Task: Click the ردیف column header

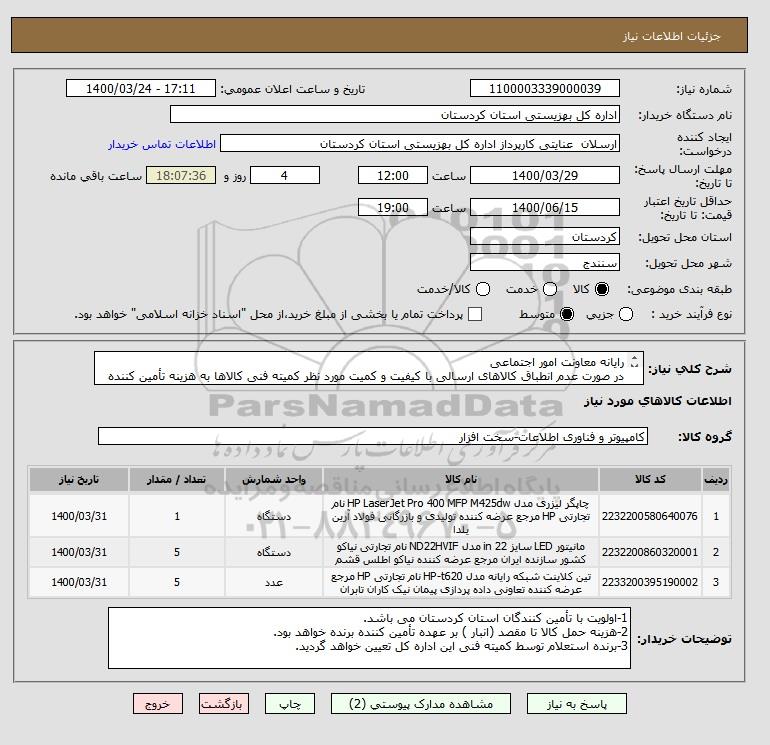Action: pos(716,479)
